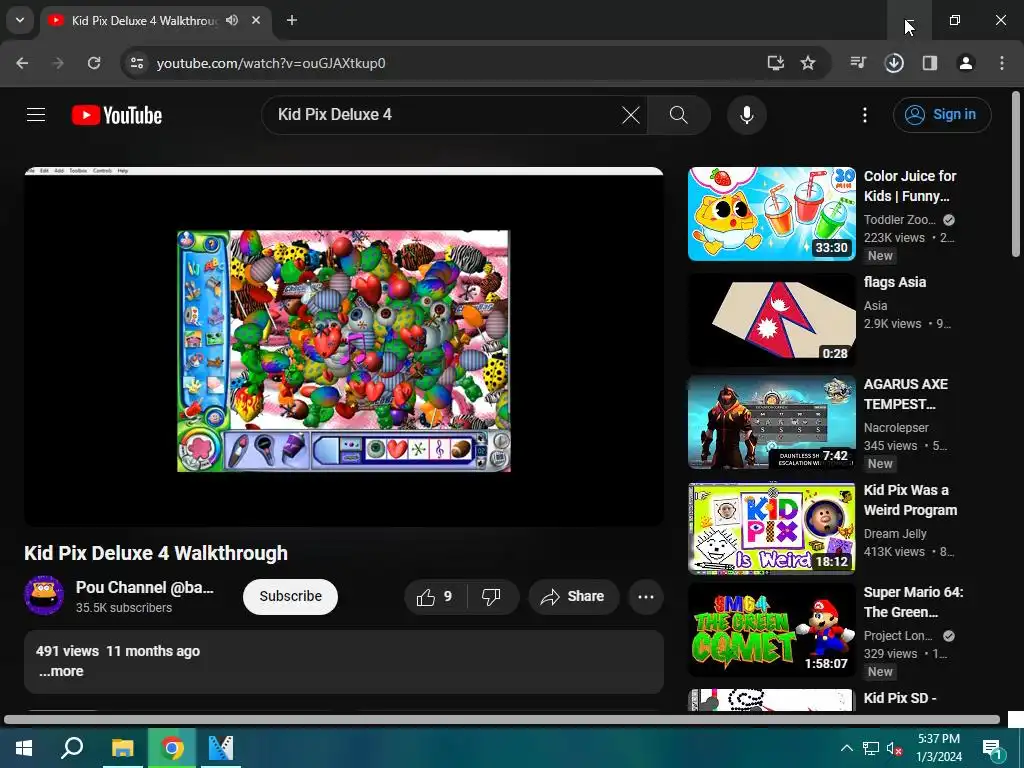This screenshot has width=1024, height=768.
Task: Expand description with ...more
Action: pos(61,671)
